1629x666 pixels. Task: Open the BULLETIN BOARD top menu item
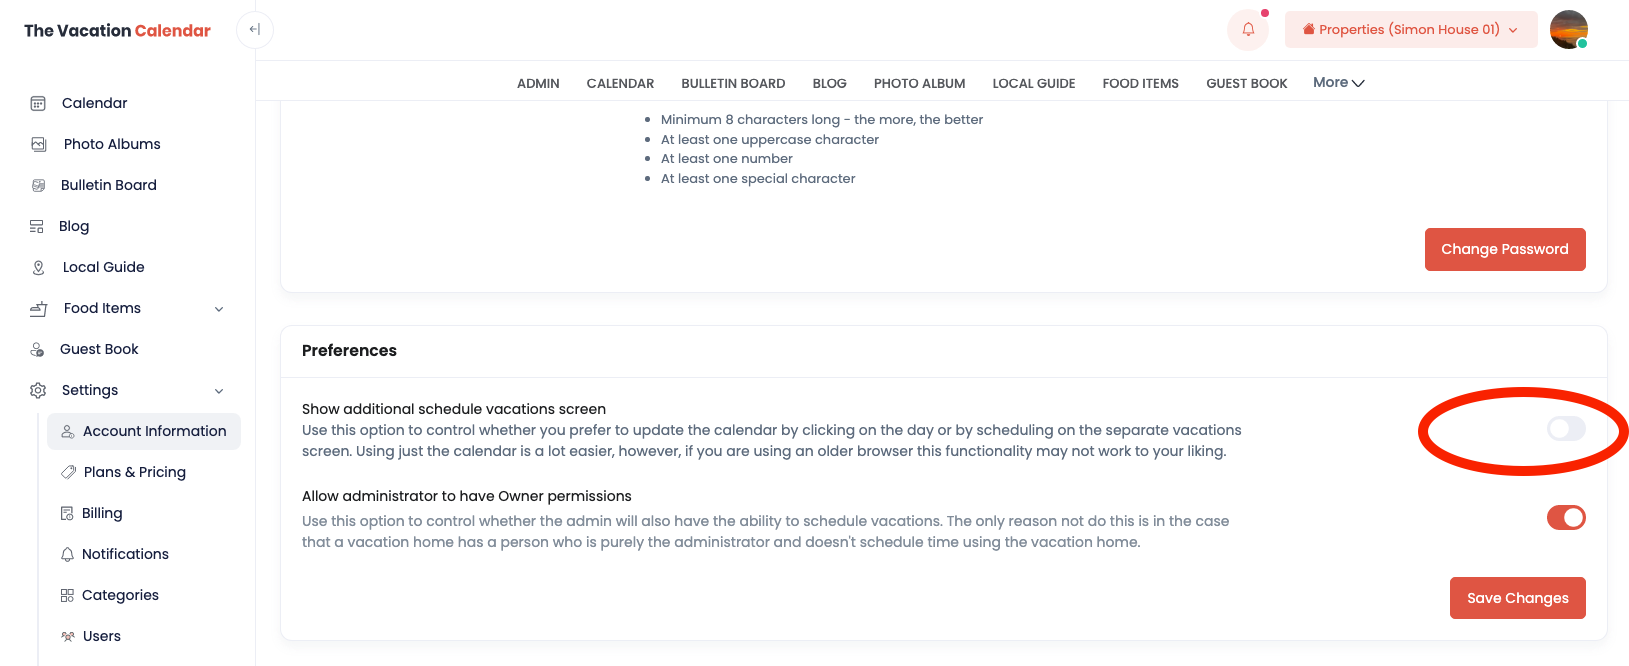[733, 84]
